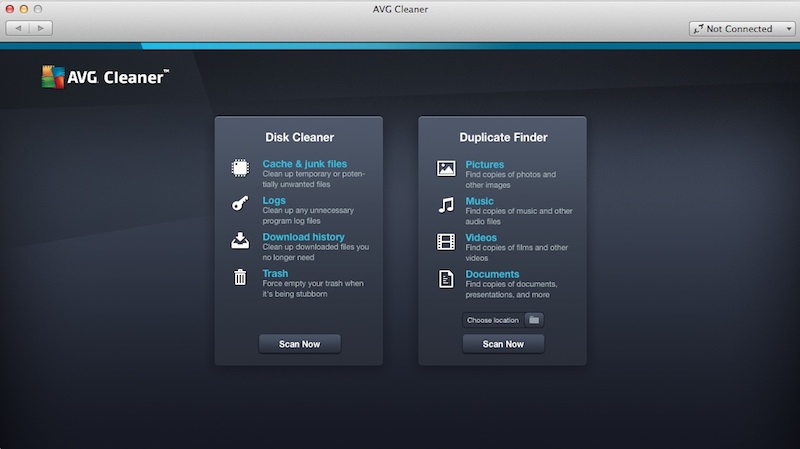The height and width of the screenshot is (449, 800).
Task: Click the Videos film strip icon
Action: (x=446, y=242)
